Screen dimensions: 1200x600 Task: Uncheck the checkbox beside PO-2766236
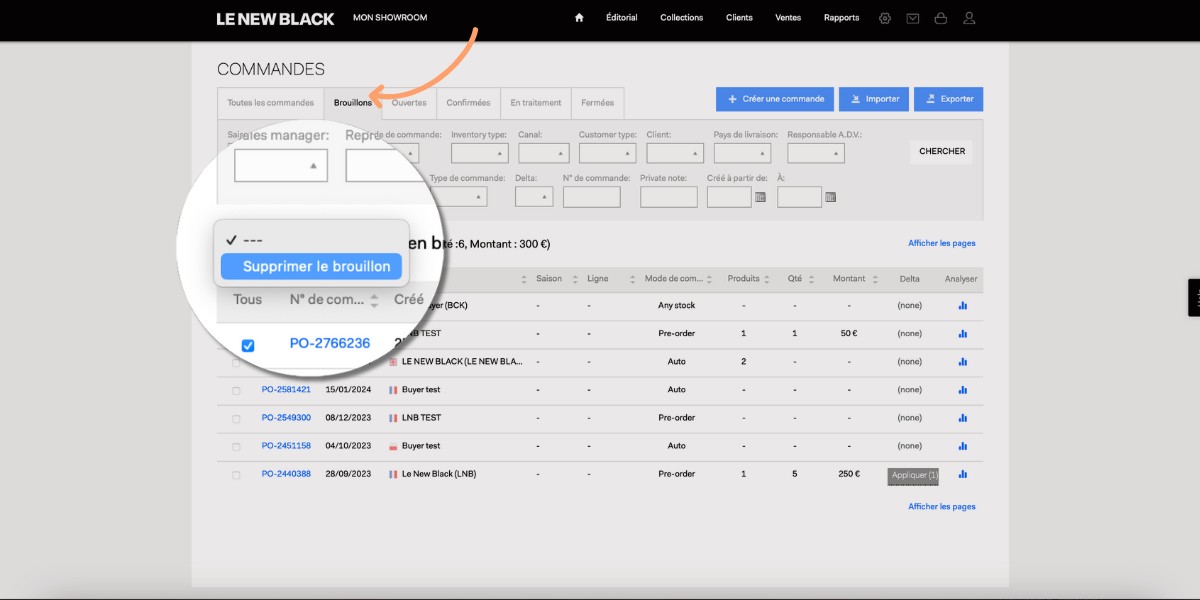pyautogui.click(x=248, y=345)
